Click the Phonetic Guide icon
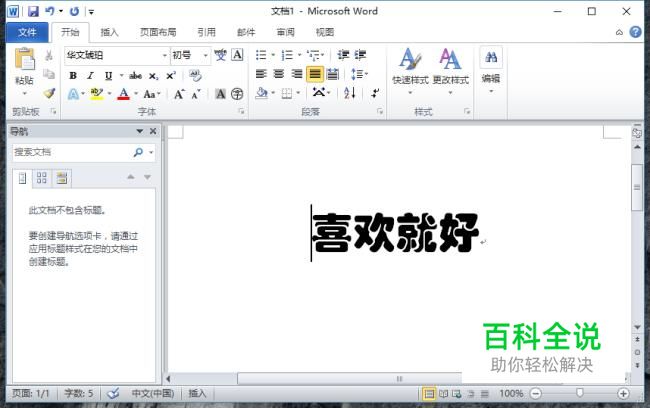The height and width of the screenshot is (408, 650). pyautogui.click(x=220, y=55)
